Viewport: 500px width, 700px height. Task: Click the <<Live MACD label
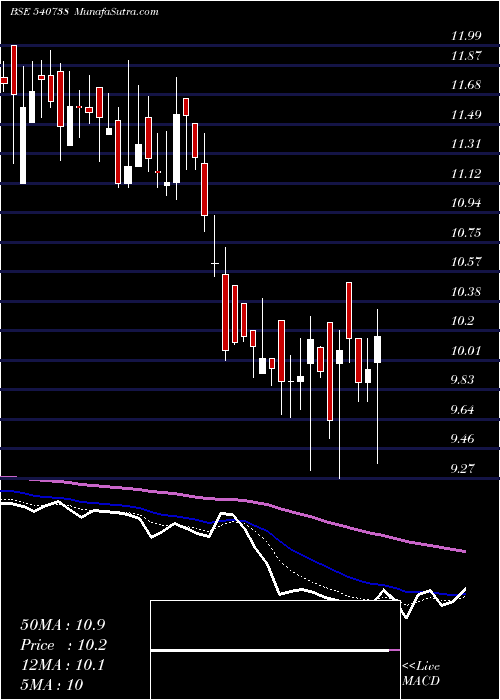[x=421, y=673]
